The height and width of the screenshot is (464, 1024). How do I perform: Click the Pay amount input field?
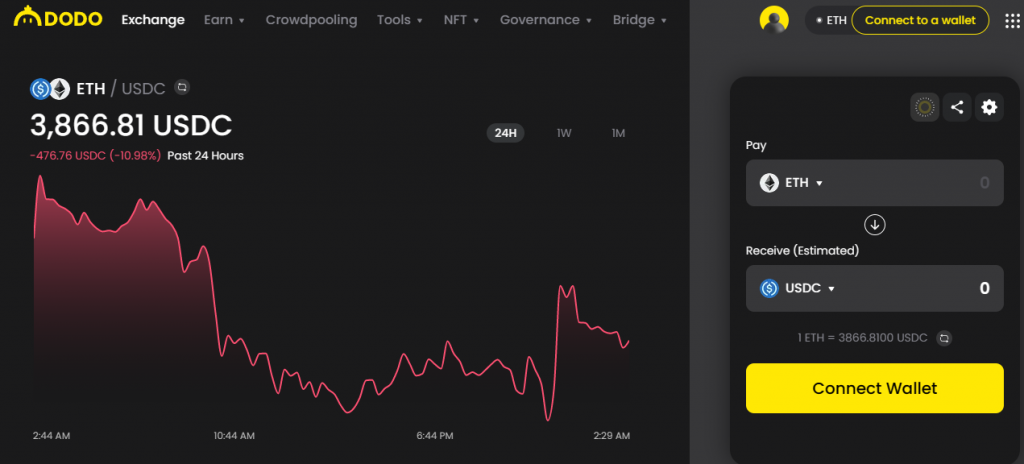[x=920, y=183]
